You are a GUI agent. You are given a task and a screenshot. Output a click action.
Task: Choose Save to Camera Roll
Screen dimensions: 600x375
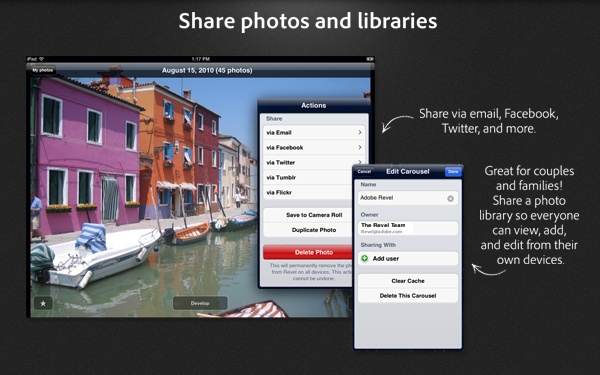pyautogui.click(x=308, y=215)
